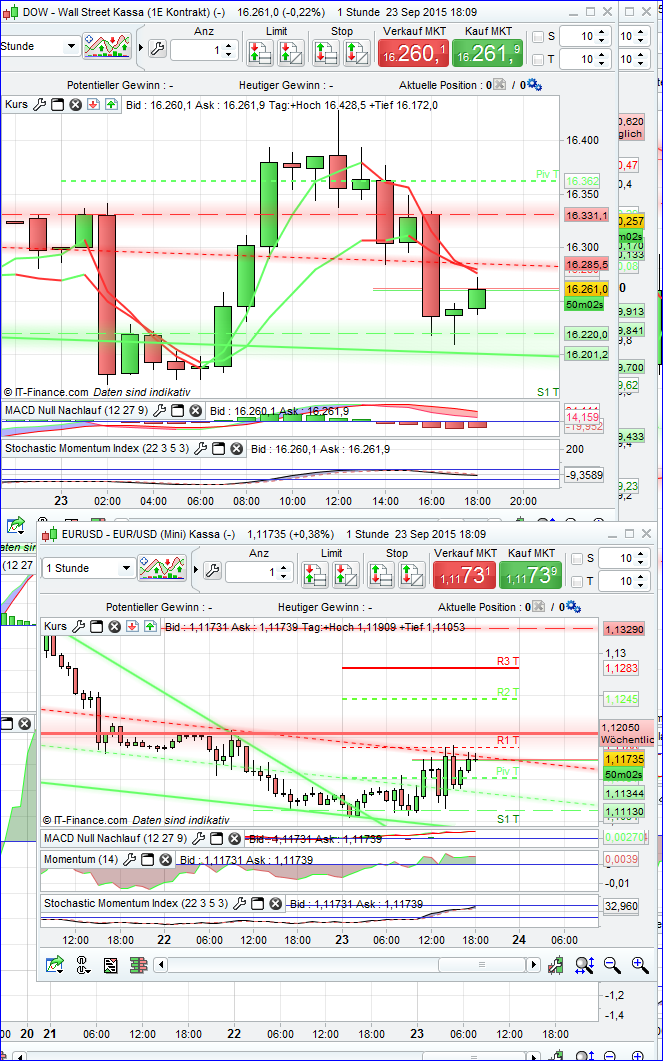Increase Anz quantity in DOW window
The height and width of the screenshot is (1061, 663).
click(228, 45)
